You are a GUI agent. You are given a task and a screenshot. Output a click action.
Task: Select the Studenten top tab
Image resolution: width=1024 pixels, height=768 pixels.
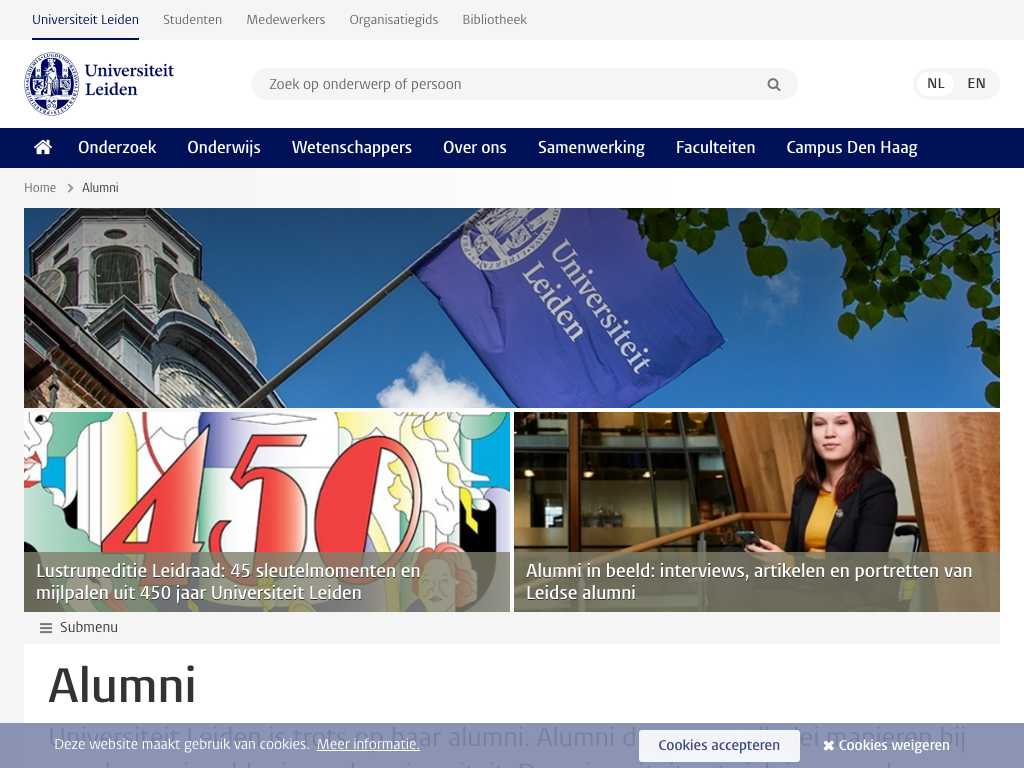(193, 20)
